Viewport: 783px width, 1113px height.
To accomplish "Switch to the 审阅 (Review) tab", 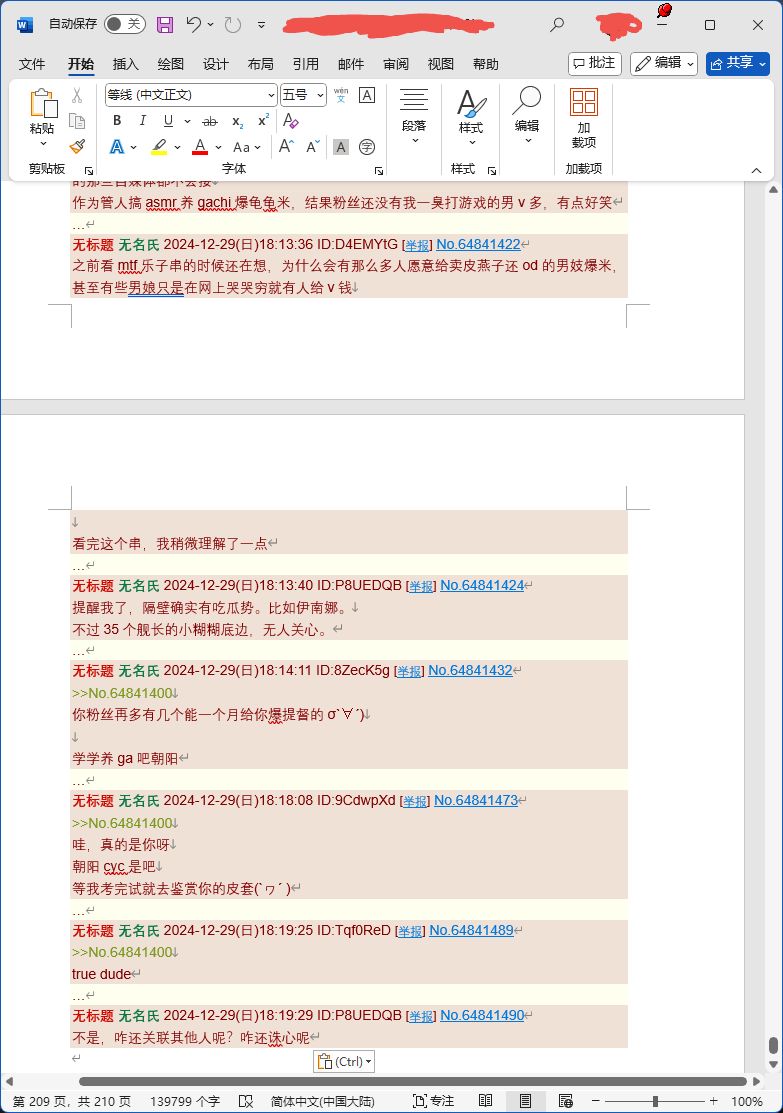I will (x=395, y=64).
